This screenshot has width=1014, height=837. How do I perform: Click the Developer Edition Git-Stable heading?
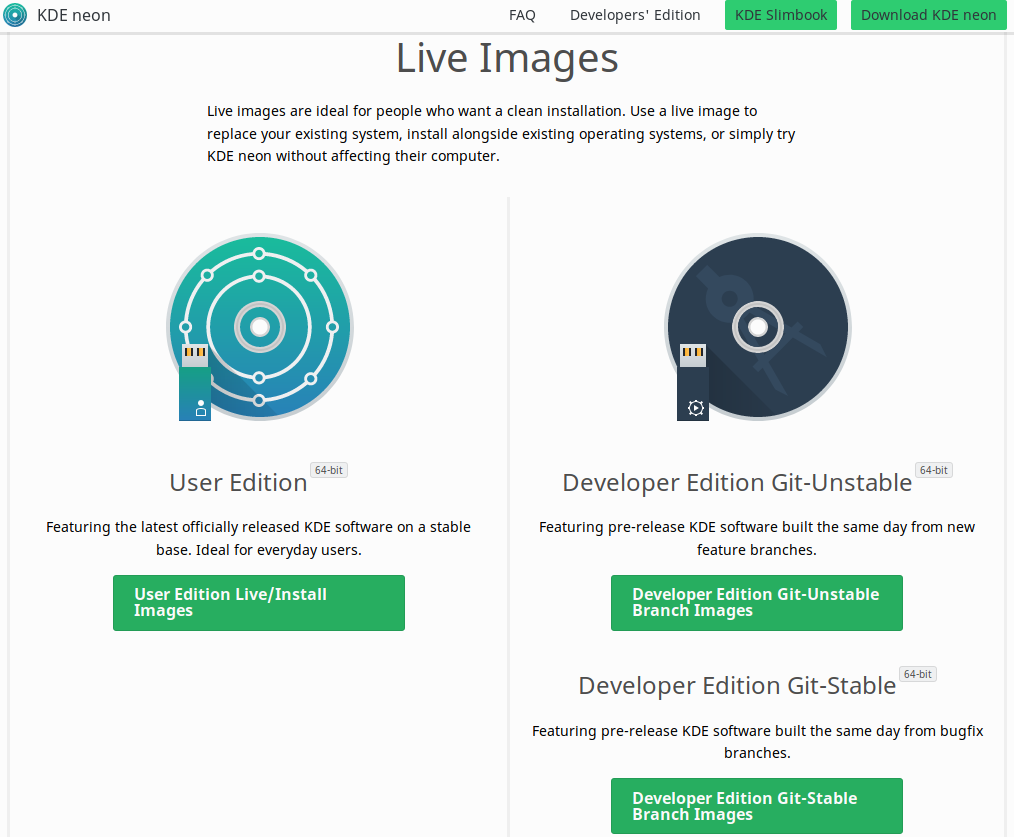(737, 686)
